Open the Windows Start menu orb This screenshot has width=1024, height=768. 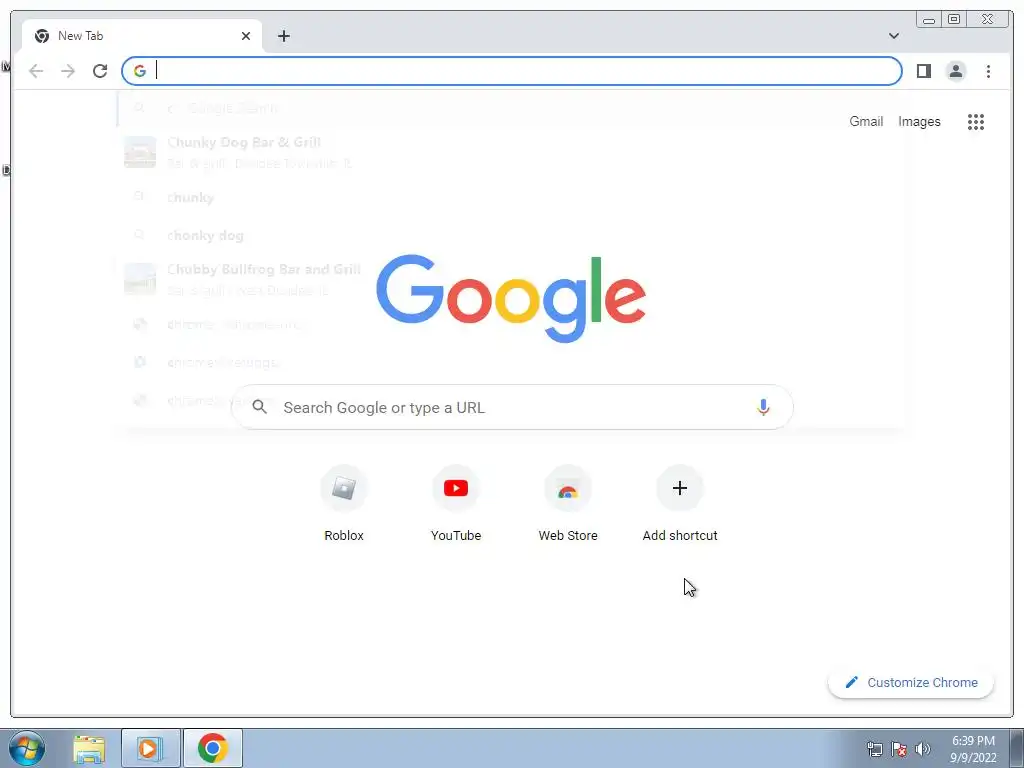(x=27, y=748)
